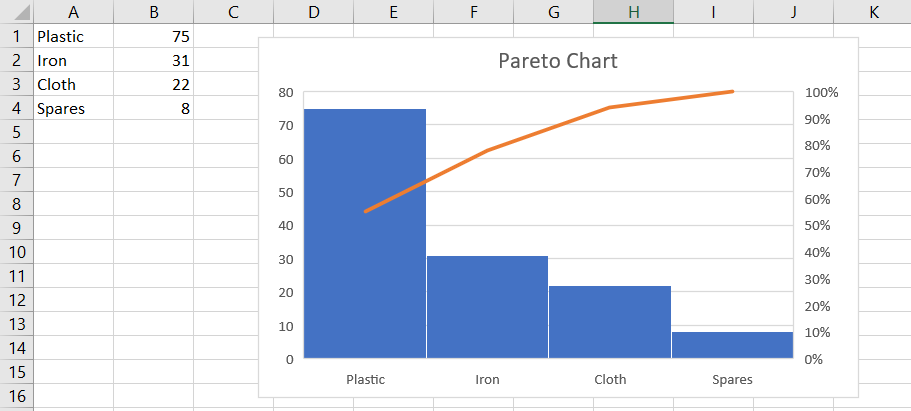Select row 16 header
This screenshot has height=411, width=911.
(17, 396)
